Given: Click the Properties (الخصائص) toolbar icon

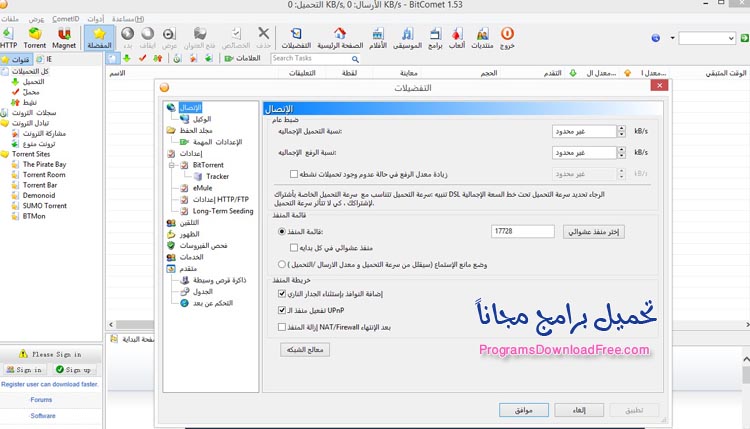Looking at the screenshot, I should tap(236, 38).
